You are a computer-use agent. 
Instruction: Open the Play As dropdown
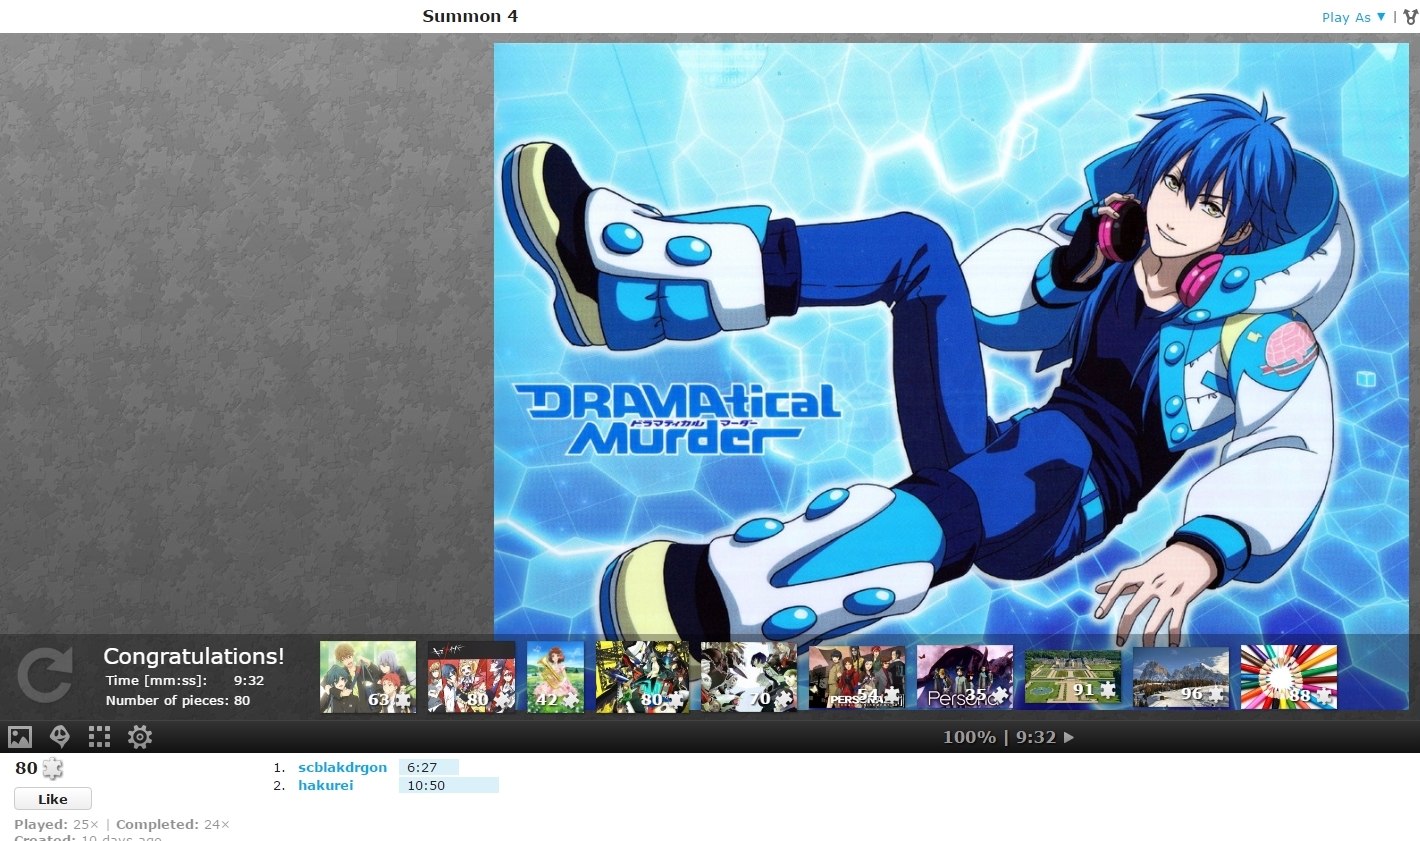coord(1354,17)
